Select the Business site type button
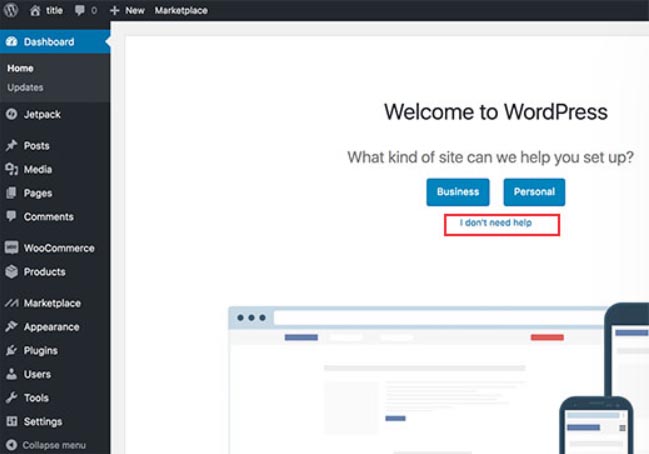Viewport: 649px width, 454px height. click(x=457, y=192)
